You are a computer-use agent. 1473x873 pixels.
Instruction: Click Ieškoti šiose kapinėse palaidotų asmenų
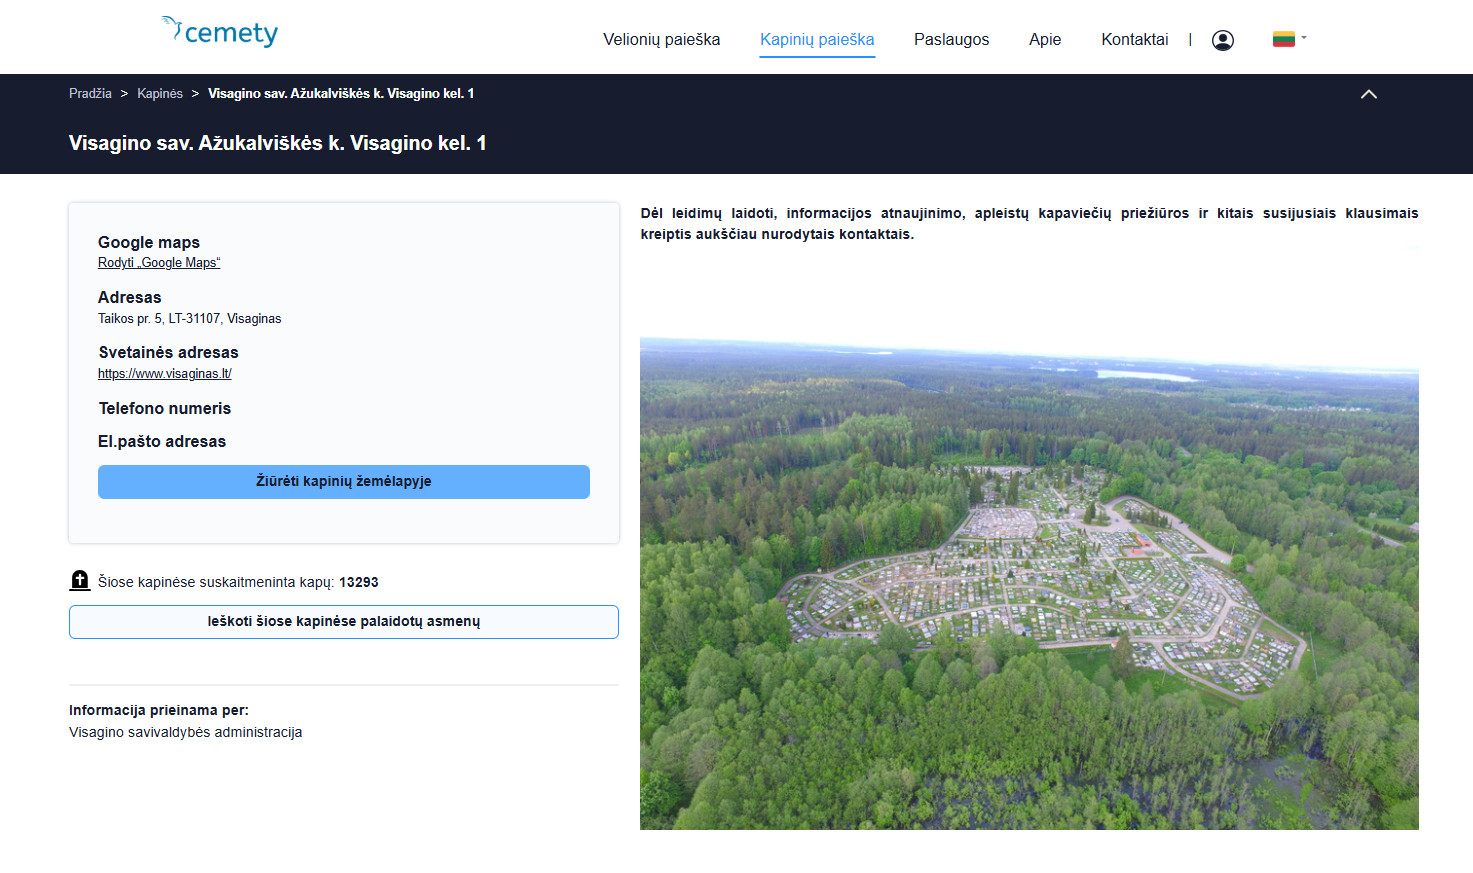coord(344,622)
